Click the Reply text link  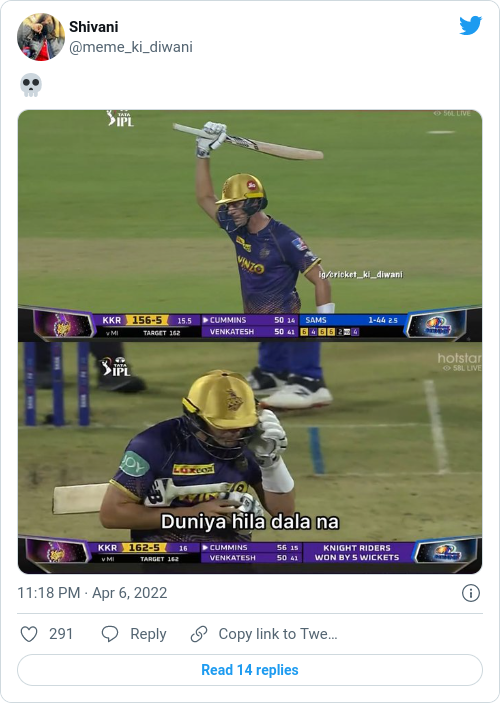148,634
